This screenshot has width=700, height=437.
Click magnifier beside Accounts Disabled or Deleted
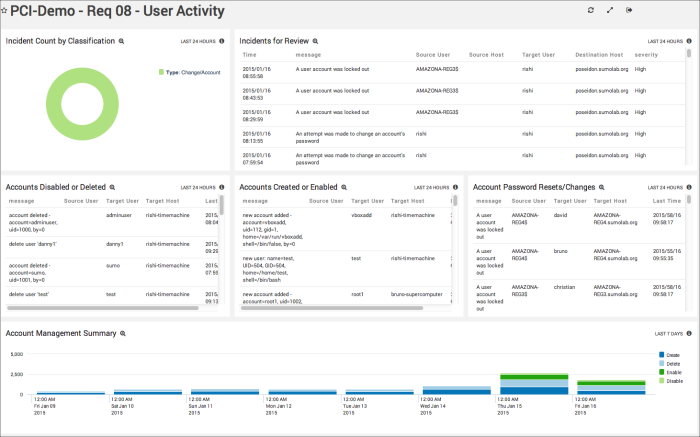(112, 187)
